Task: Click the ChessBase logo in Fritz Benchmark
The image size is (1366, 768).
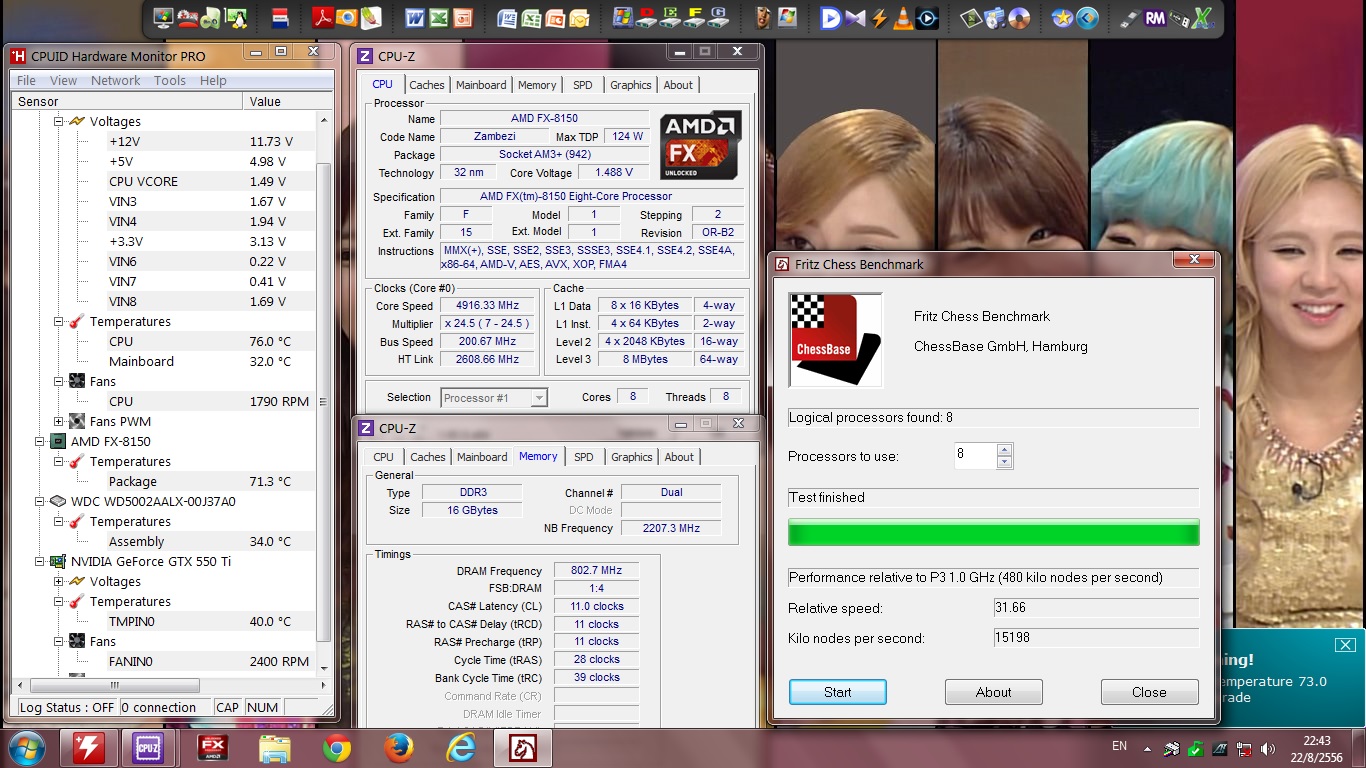Action: tap(835, 340)
